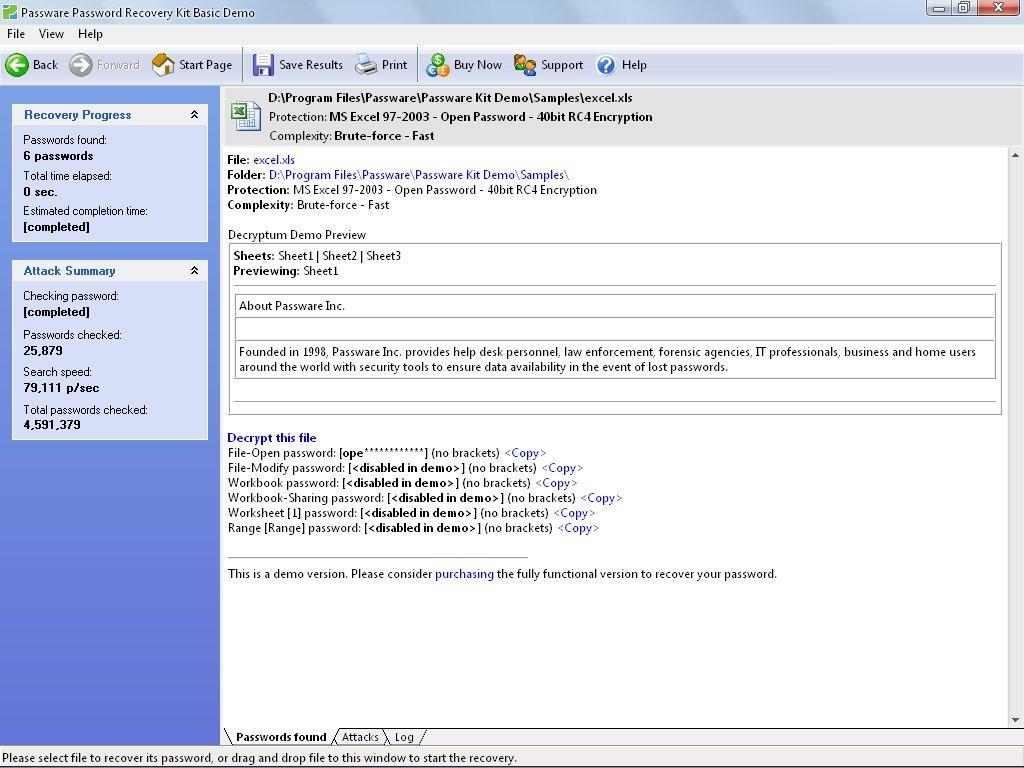Click the Recovery Progress title text
The image size is (1024, 768).
pyautogui.click(x=78, y=114)
